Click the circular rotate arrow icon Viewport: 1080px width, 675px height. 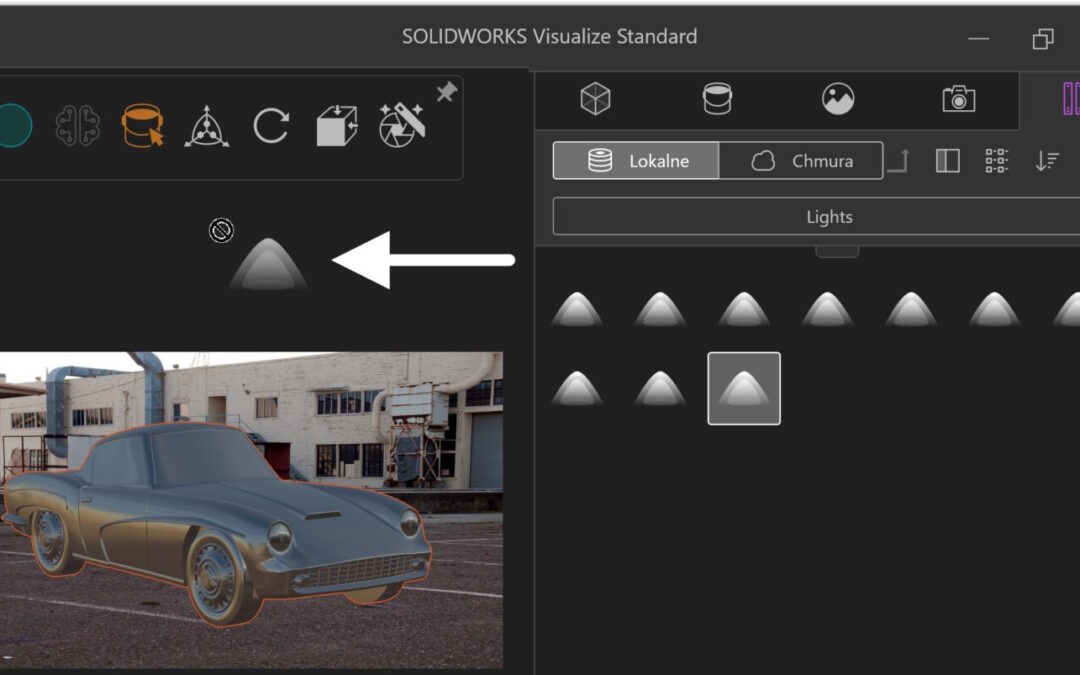pyautogui.click(x=270, y=126)
